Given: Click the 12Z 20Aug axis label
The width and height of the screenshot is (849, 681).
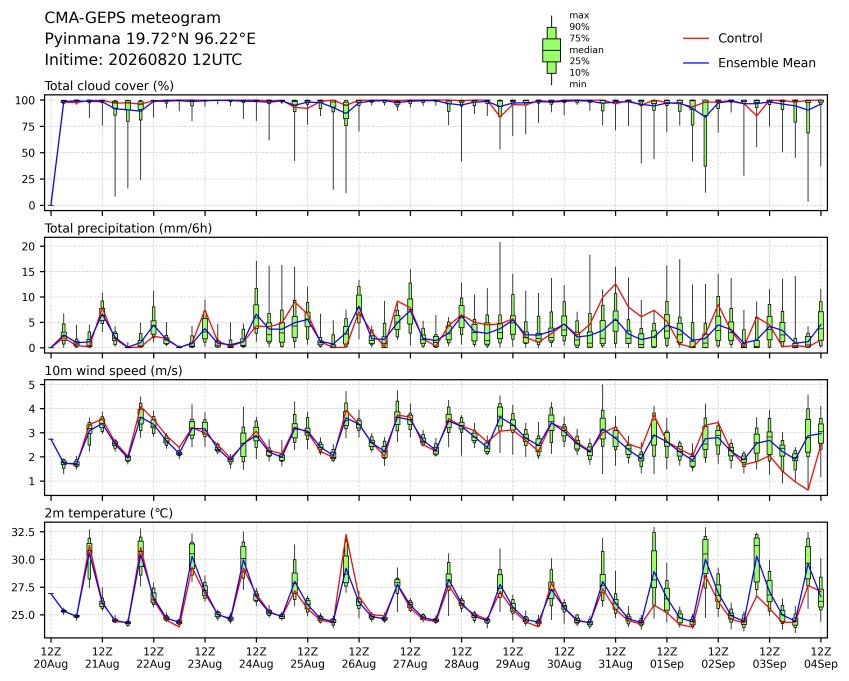Looking at the screenshot, I should [51, 658].
